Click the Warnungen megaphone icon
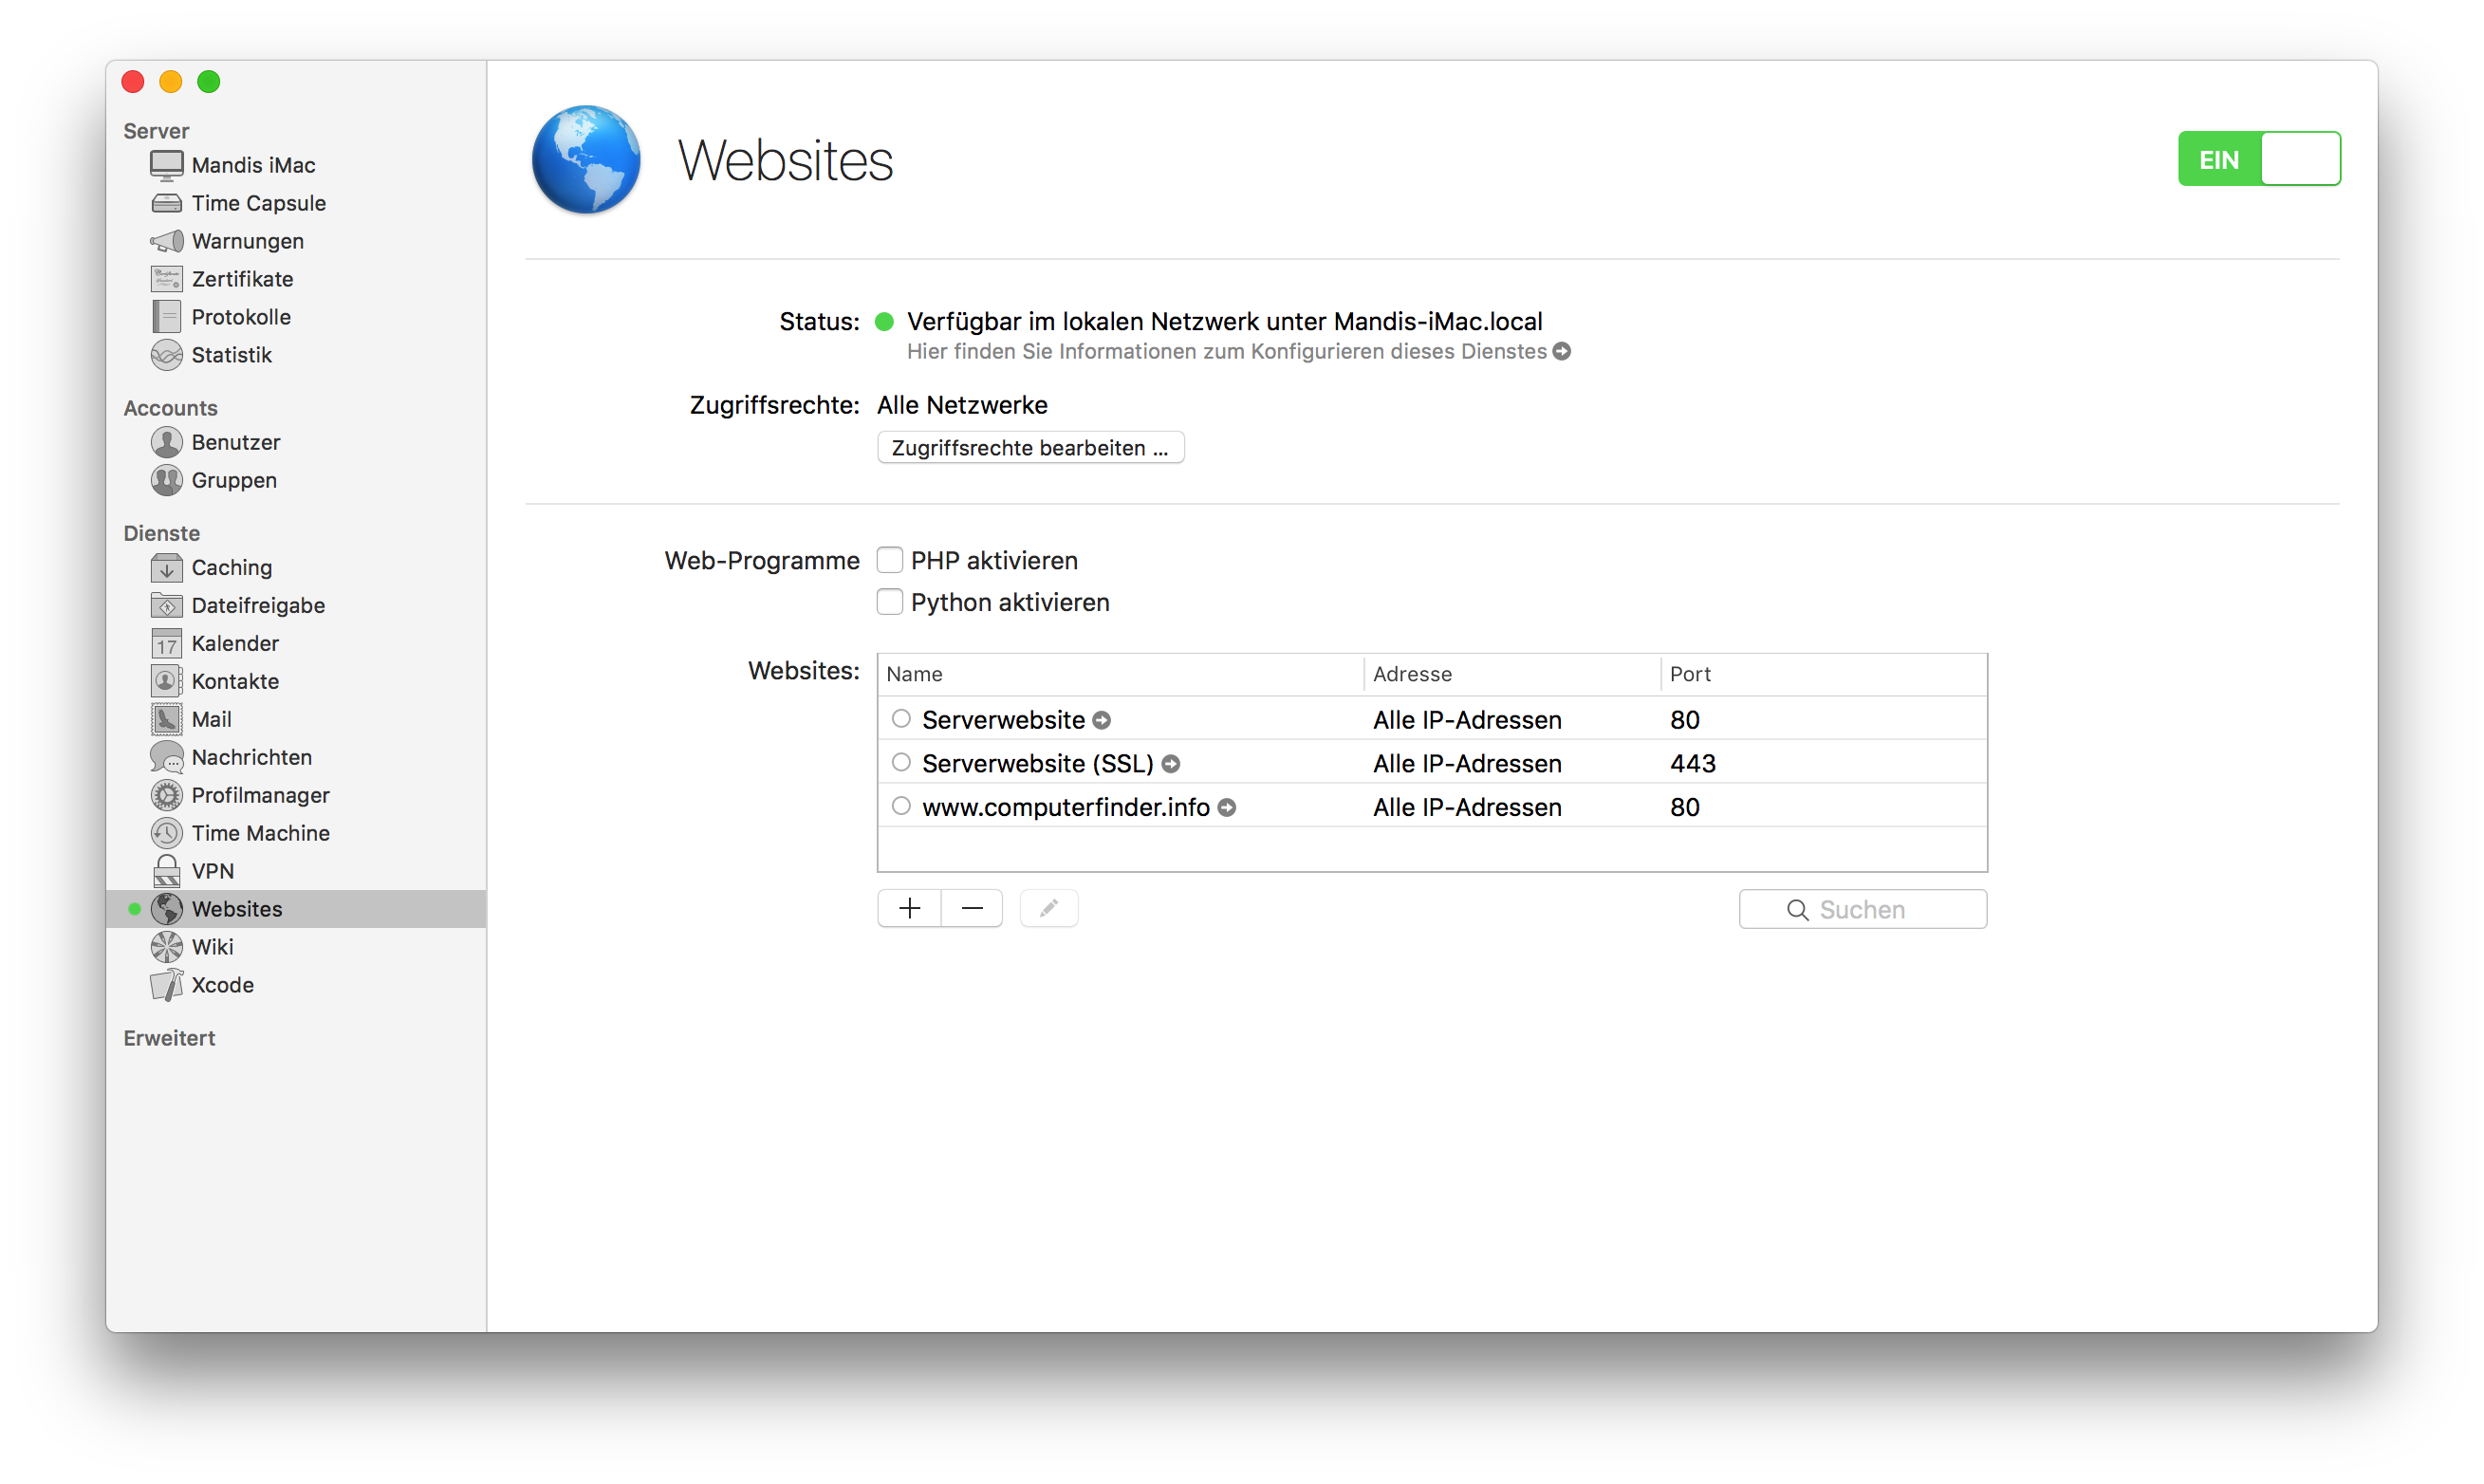 pos(166,241)
